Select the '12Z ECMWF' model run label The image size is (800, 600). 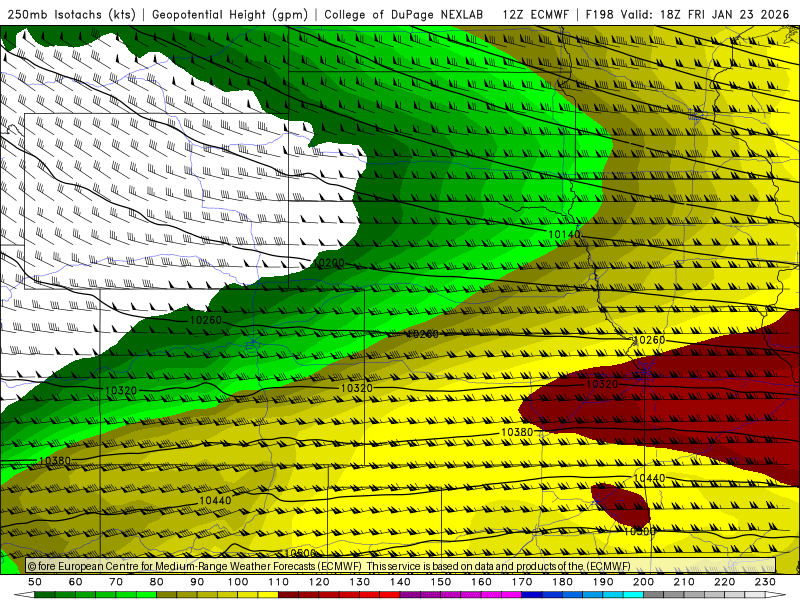(x=536, y=14)
